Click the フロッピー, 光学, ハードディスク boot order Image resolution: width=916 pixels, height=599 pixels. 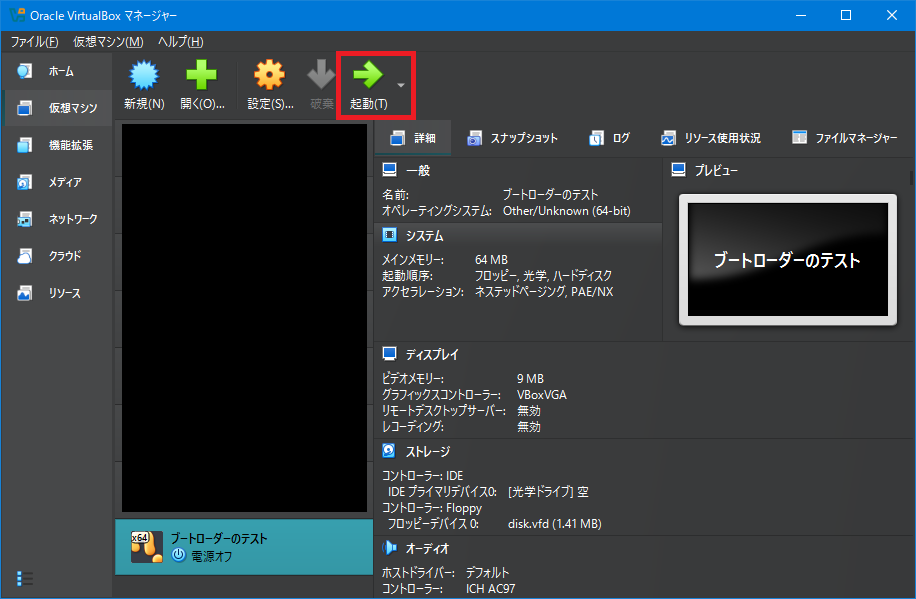coord(543,275)
